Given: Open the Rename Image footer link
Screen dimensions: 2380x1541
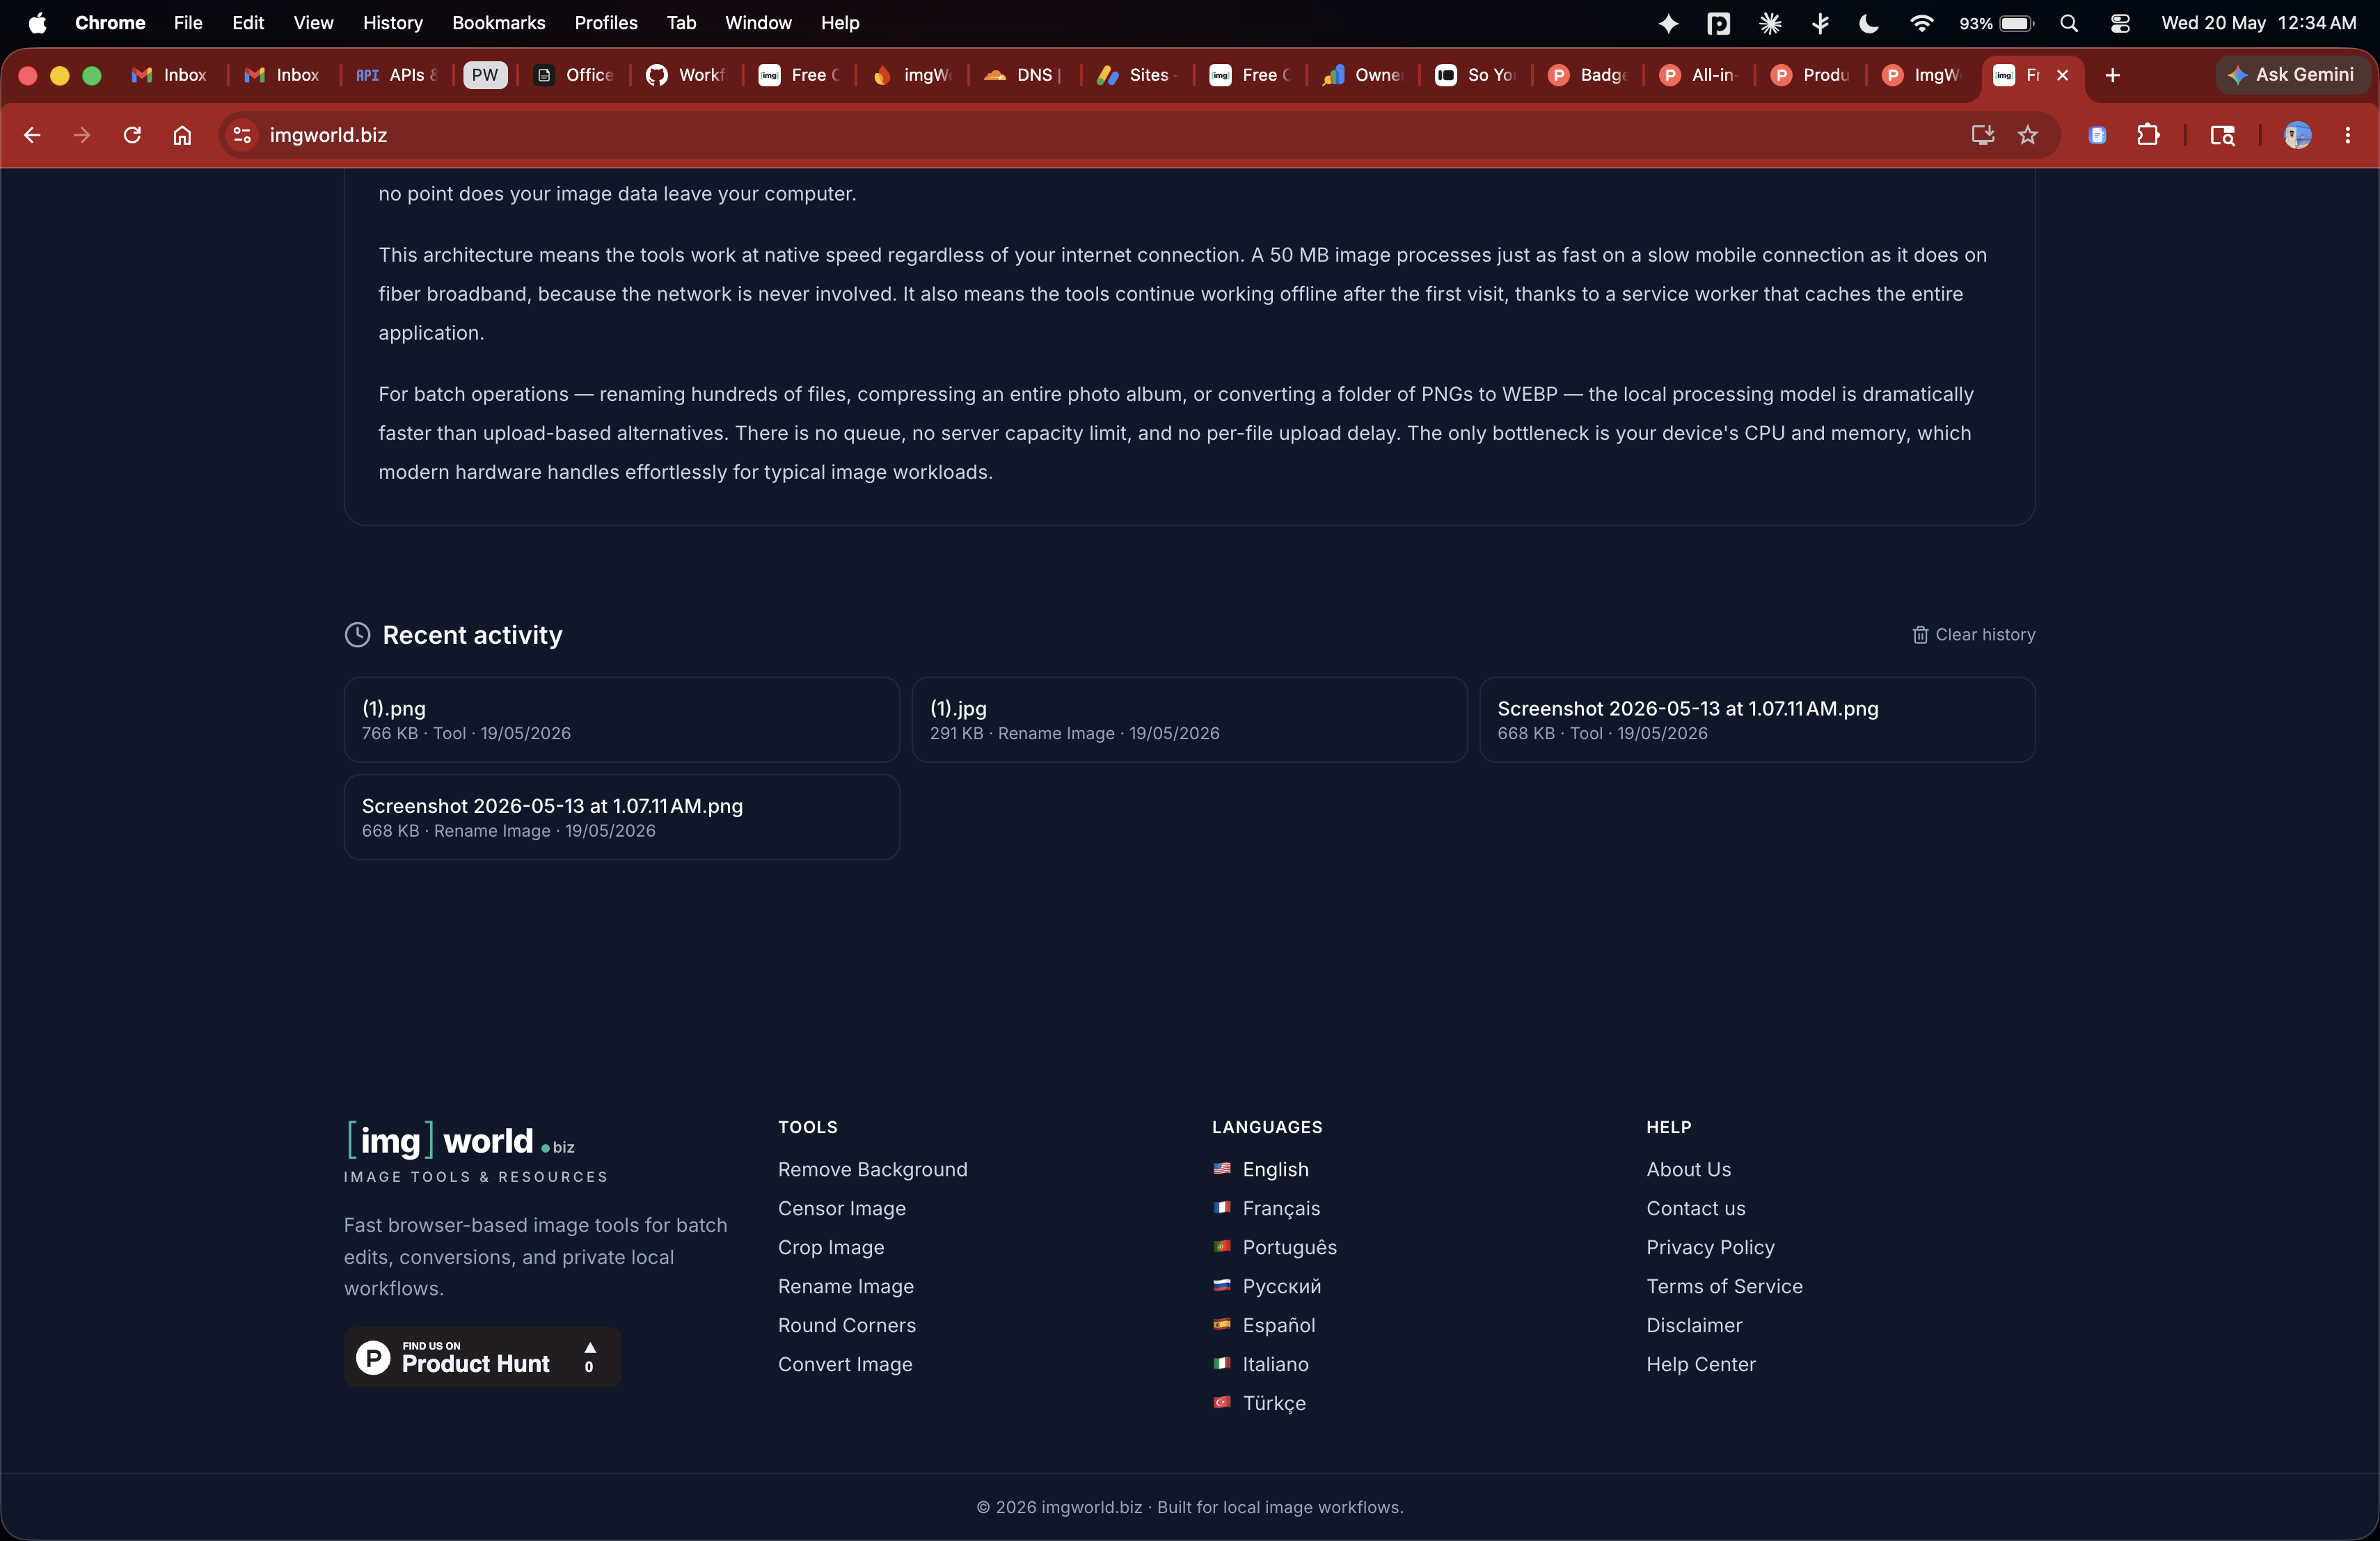Looking at the screenshot, I should pyautogui.click(x=845, y=1286).
